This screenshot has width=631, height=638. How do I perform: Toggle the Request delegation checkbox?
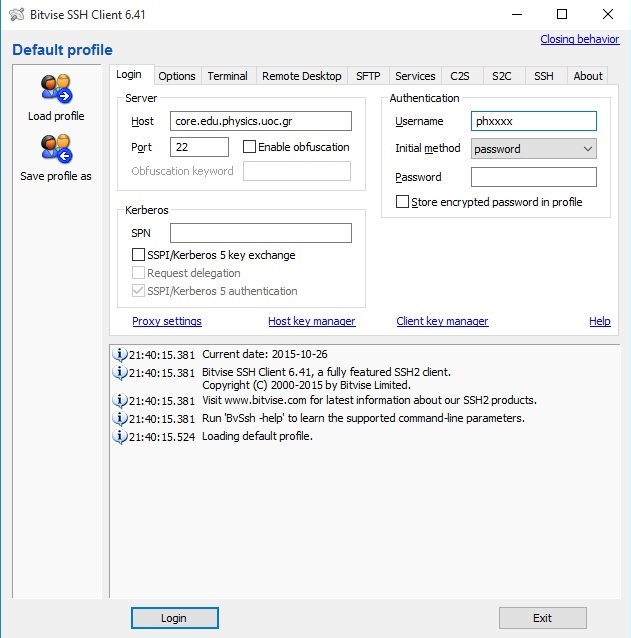click(x=138, y=273)
